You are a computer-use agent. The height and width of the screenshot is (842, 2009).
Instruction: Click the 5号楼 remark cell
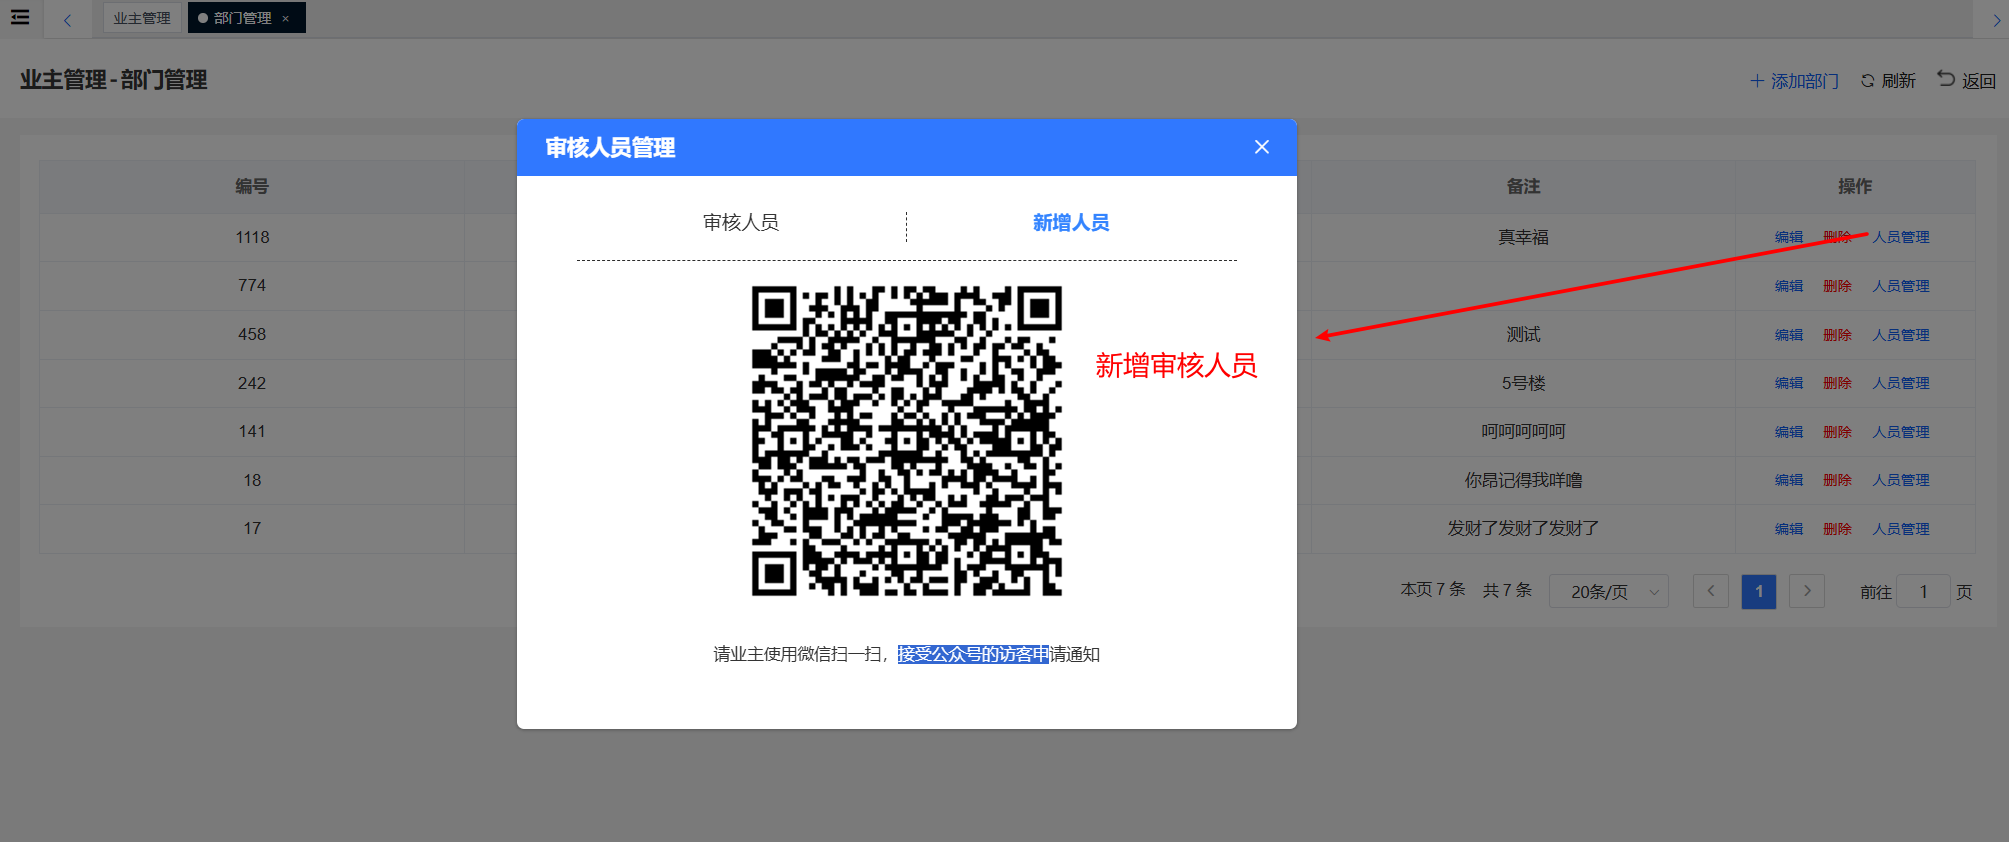[x=1523, y=383]
